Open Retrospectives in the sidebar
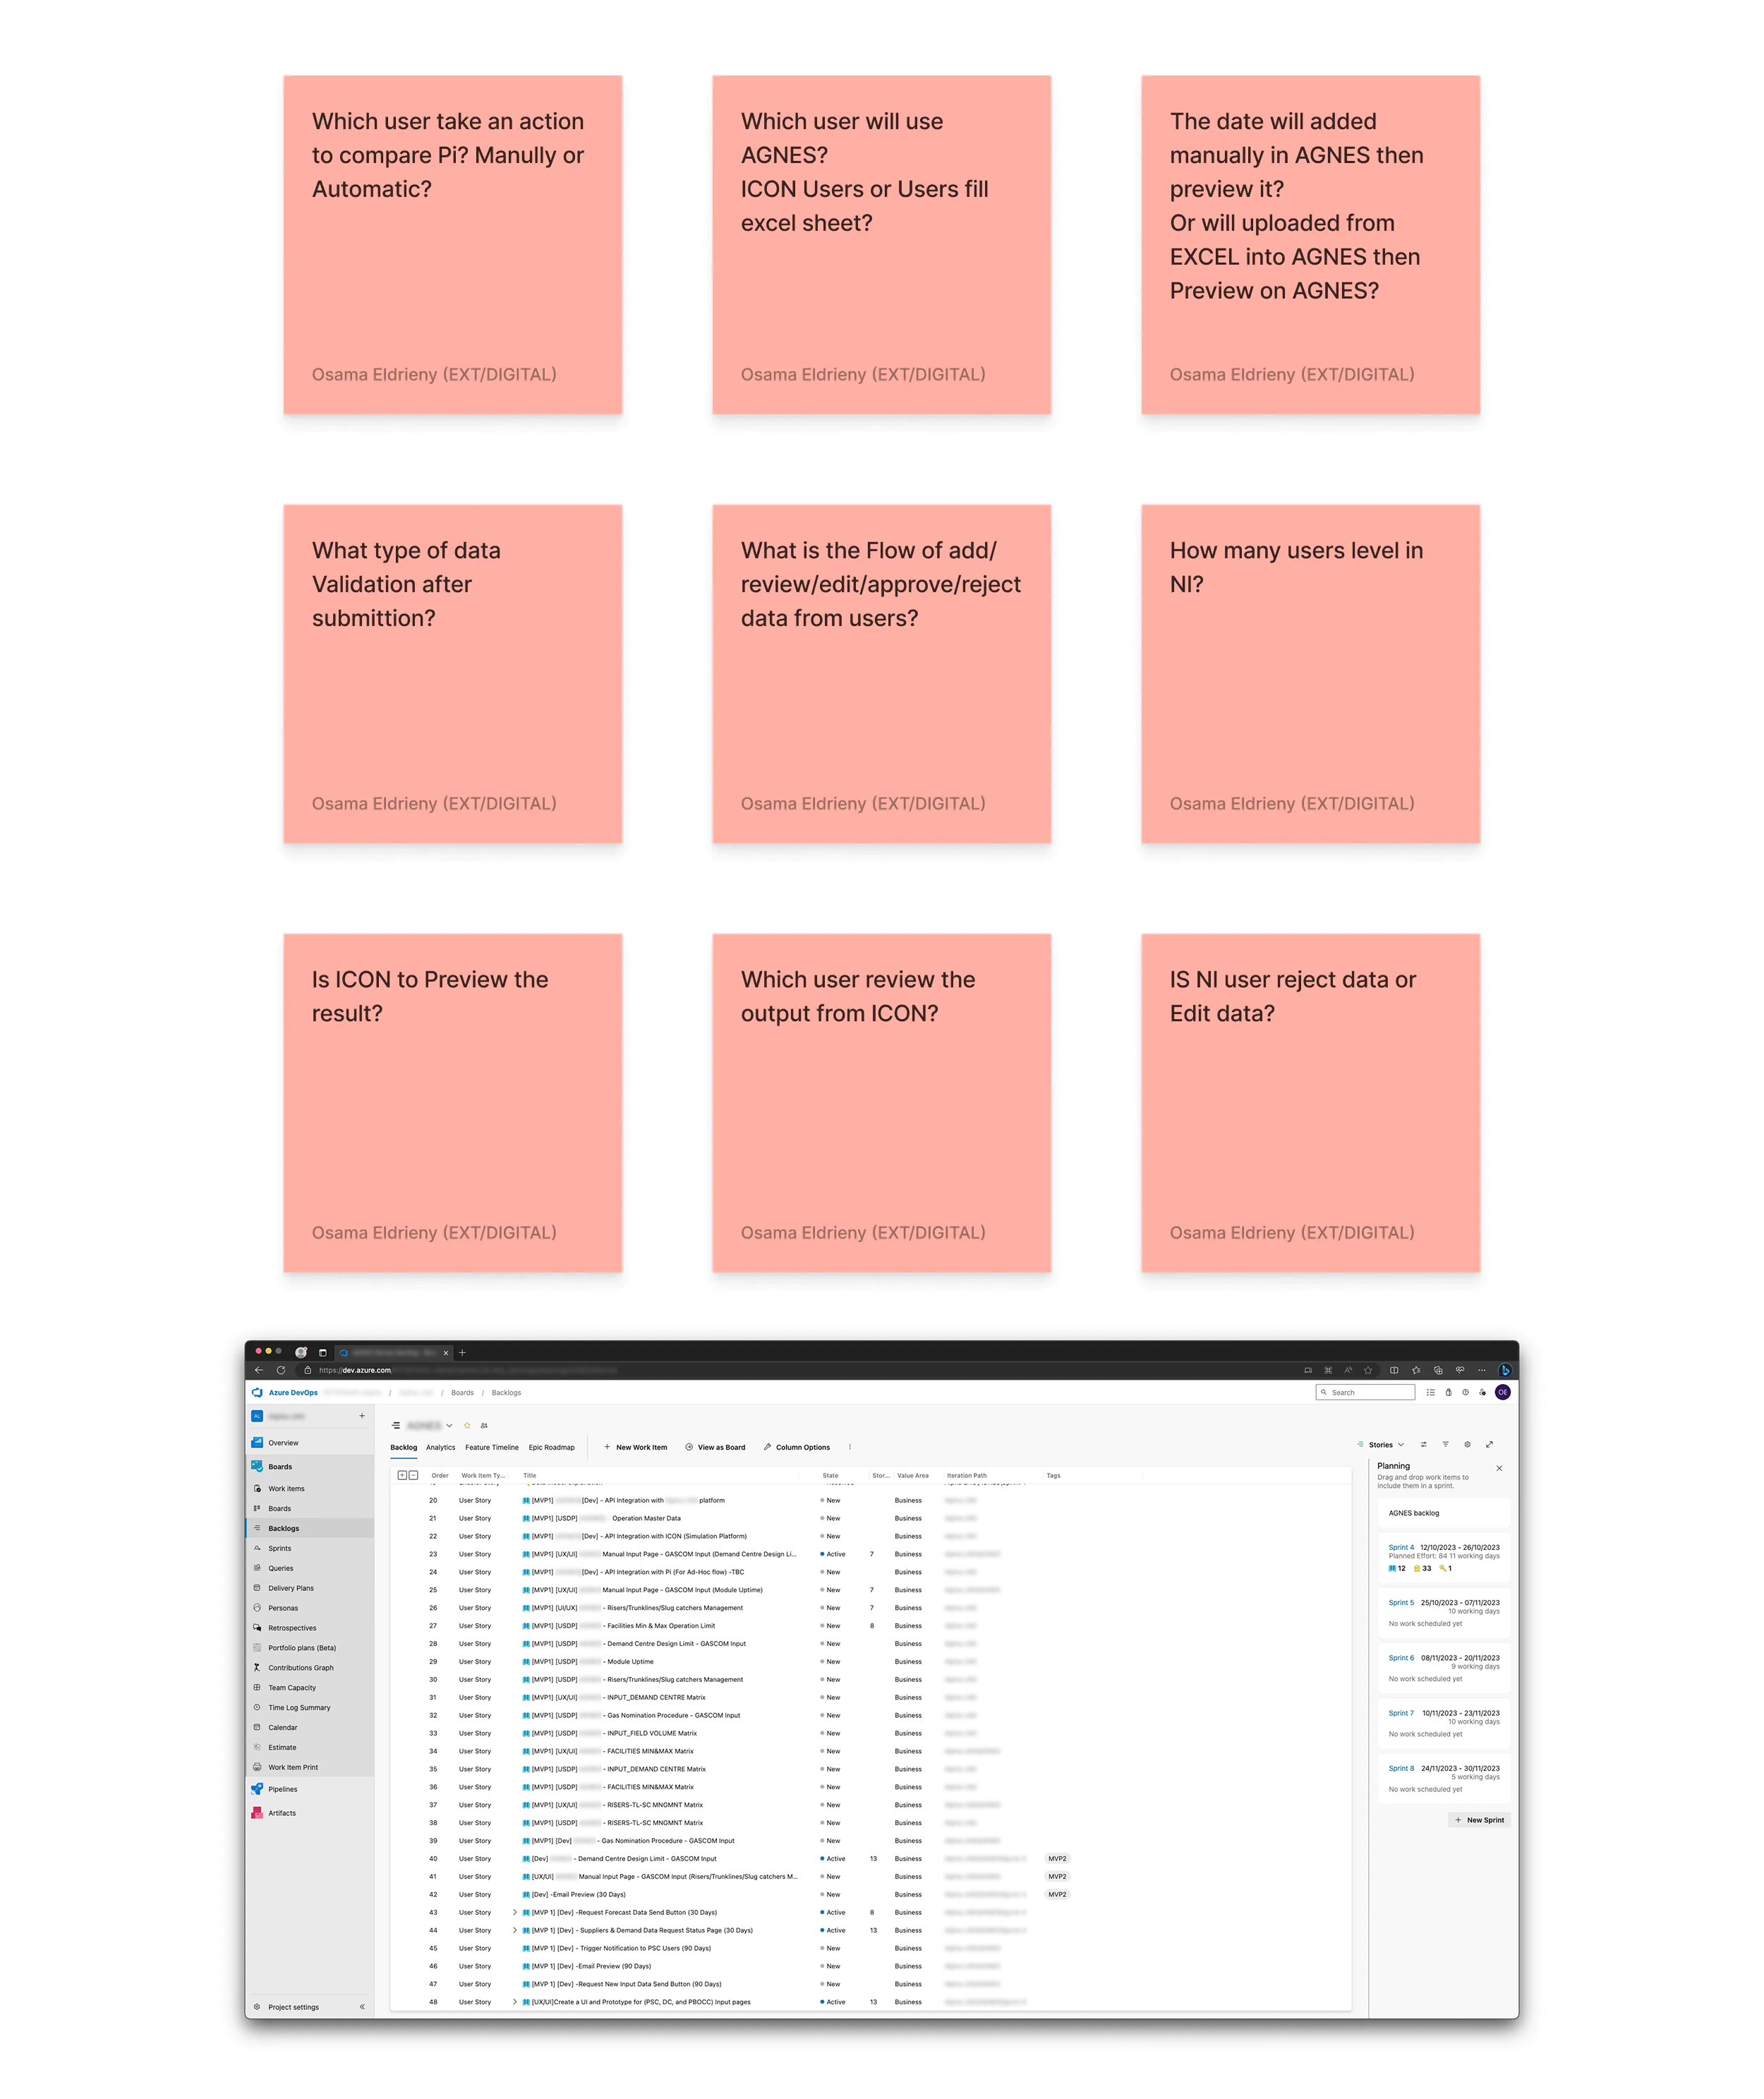 coord(292,1629)
